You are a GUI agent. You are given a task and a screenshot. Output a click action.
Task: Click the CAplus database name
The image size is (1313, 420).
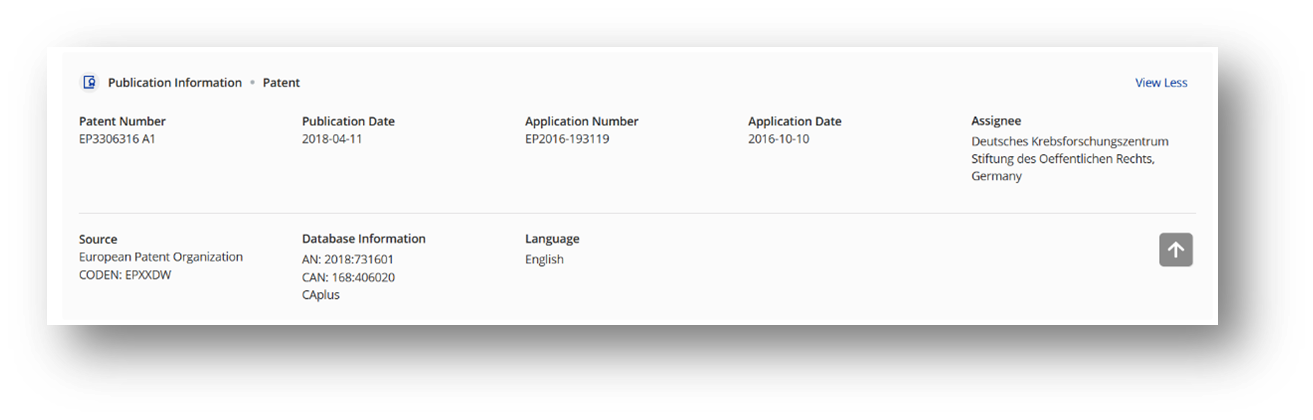(321, 295)
